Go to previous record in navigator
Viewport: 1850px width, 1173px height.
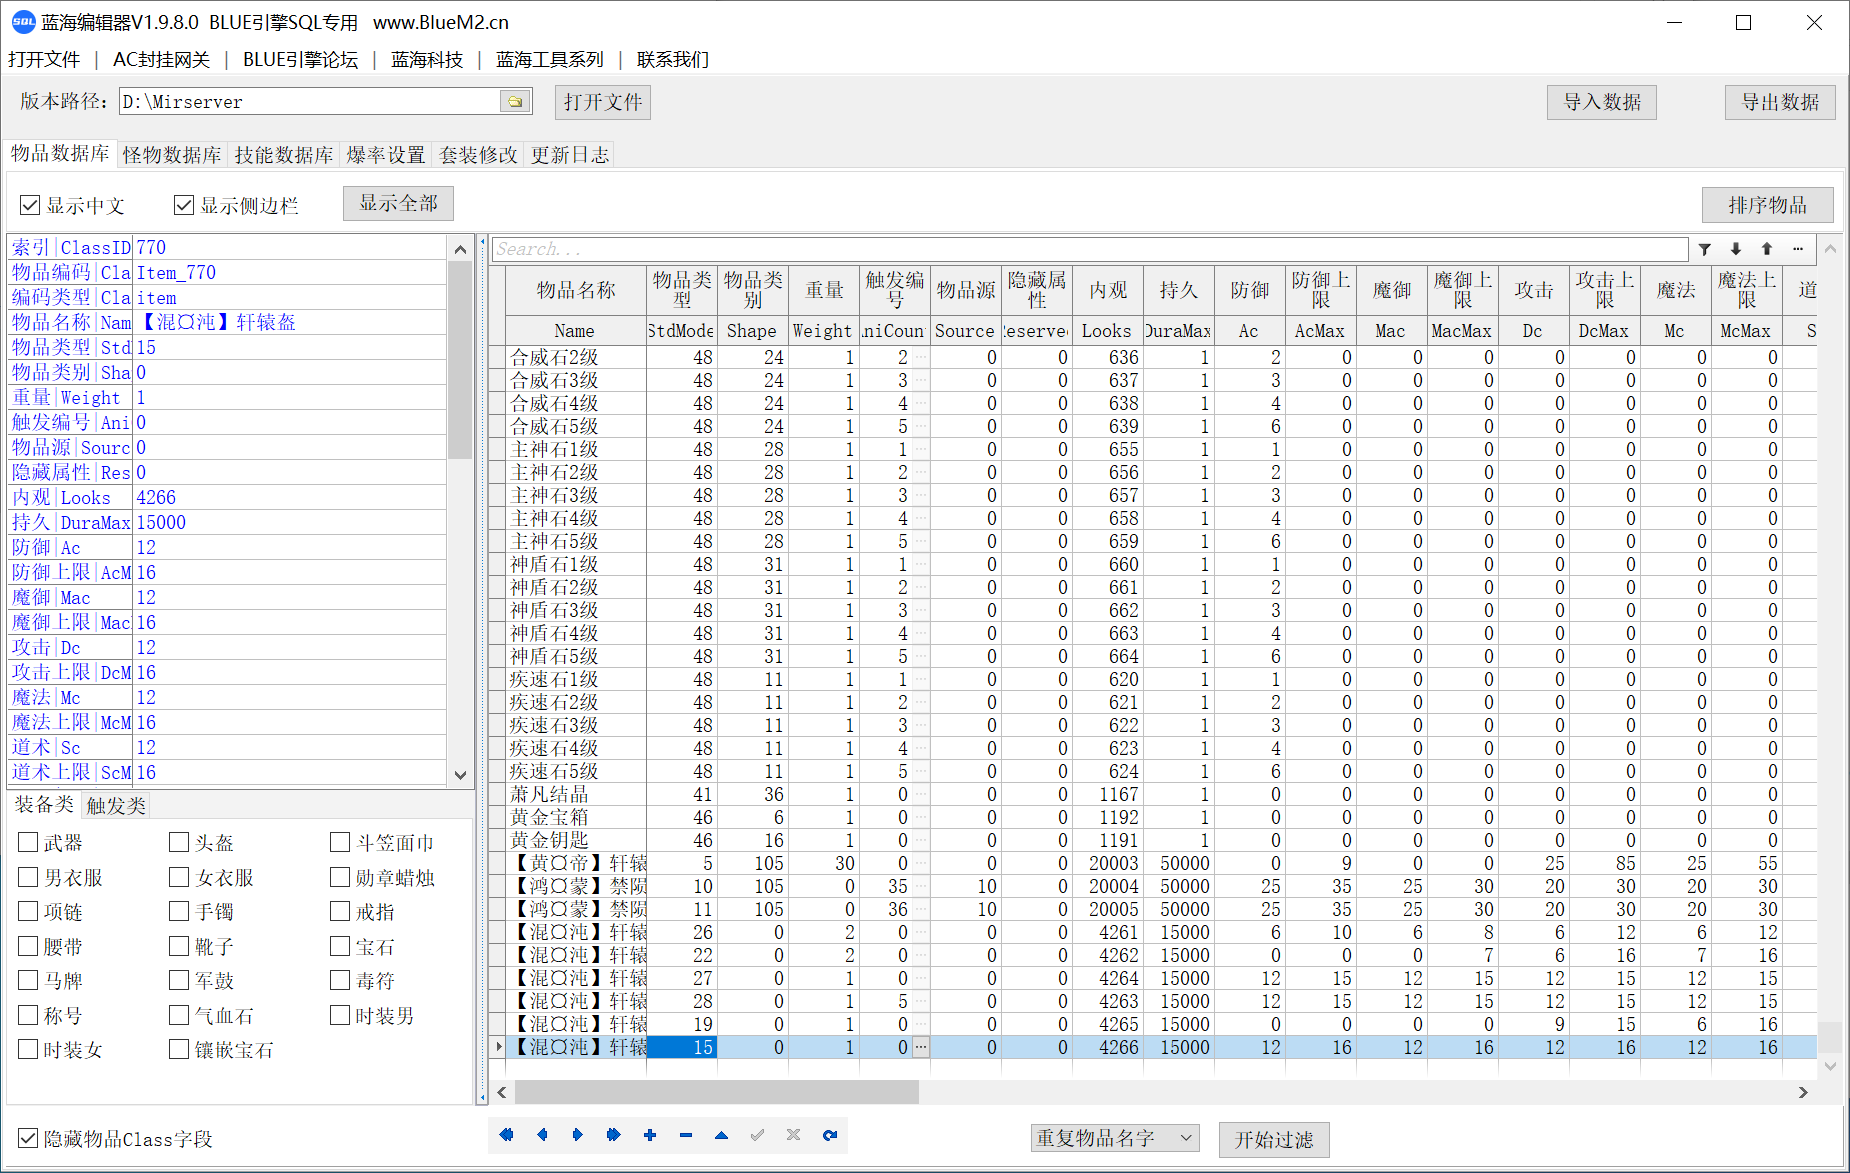[x=542, y=1135]
